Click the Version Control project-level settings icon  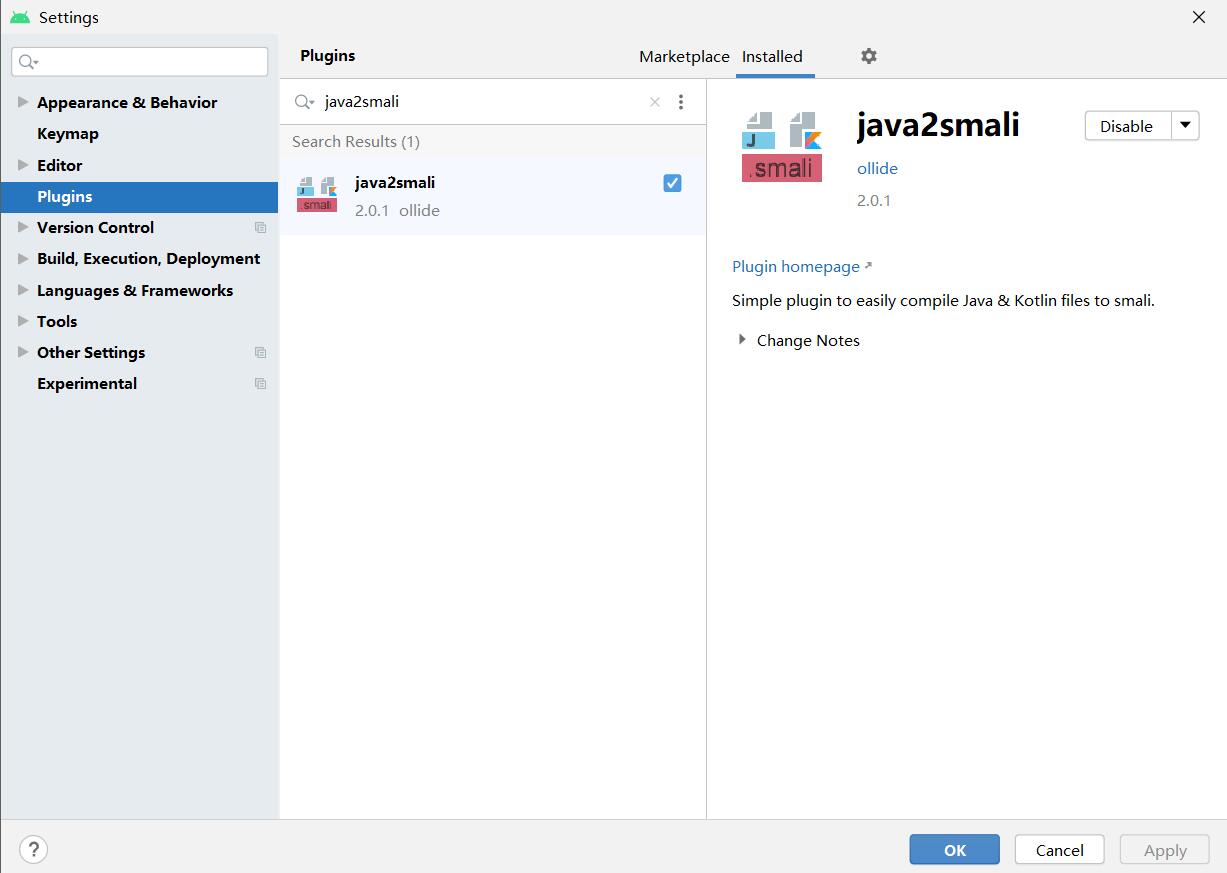pyautogui.click(x=261, y=228)
